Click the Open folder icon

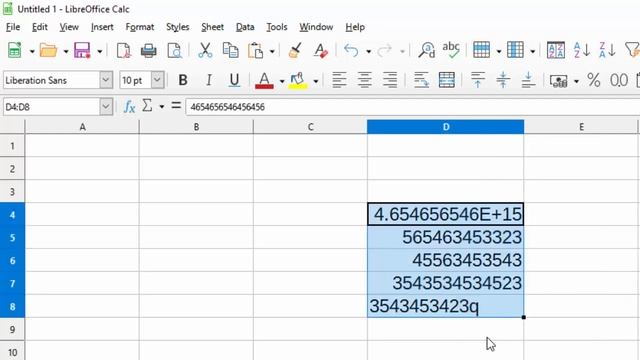49,51
